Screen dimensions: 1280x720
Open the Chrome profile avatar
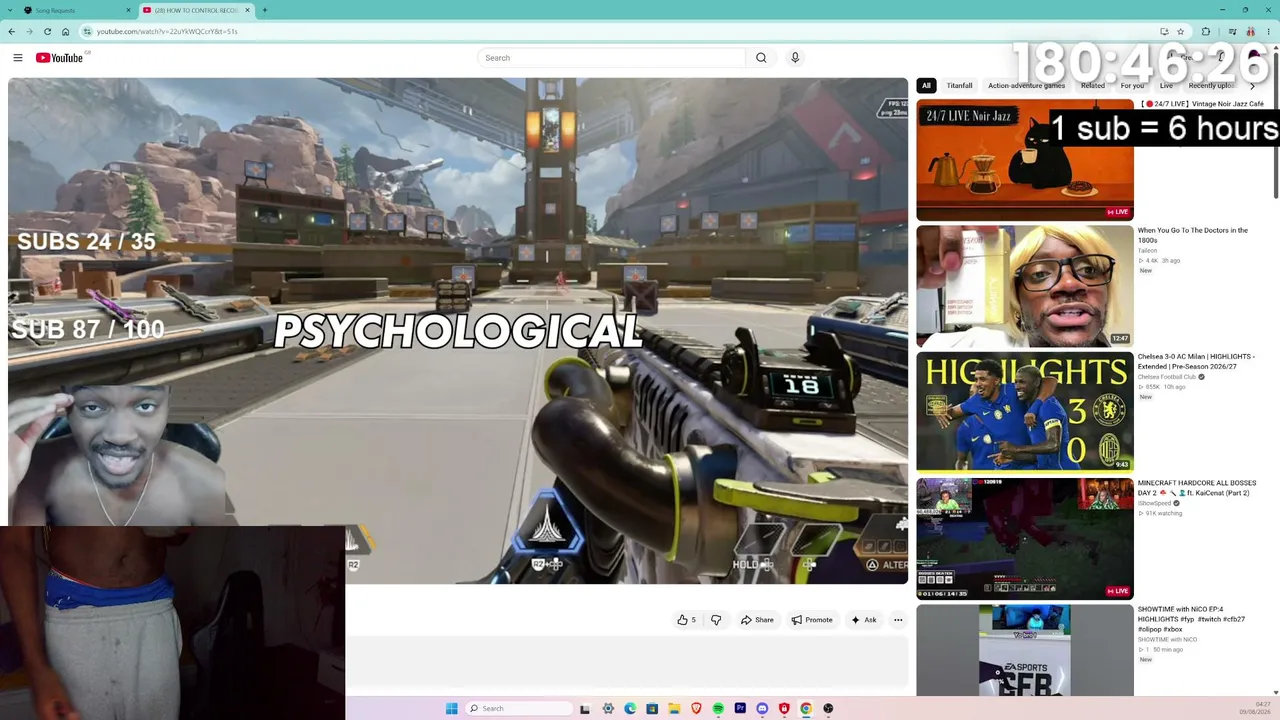(x=1250, y=31)
